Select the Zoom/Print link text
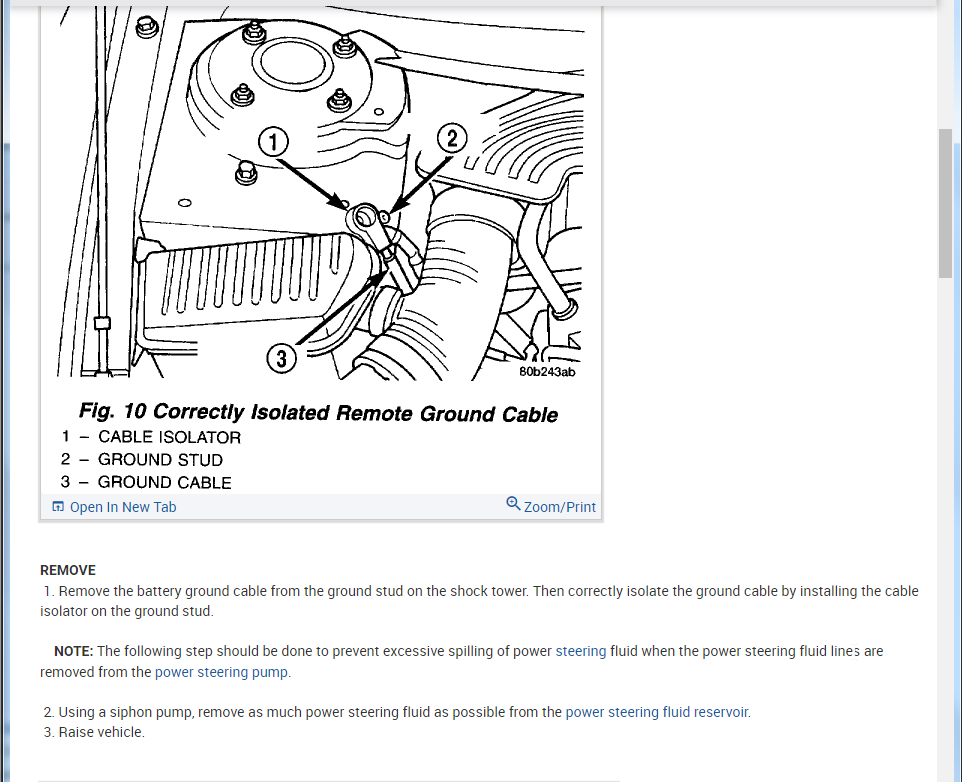This screenshot has height=782, width=962. point(560,507)
